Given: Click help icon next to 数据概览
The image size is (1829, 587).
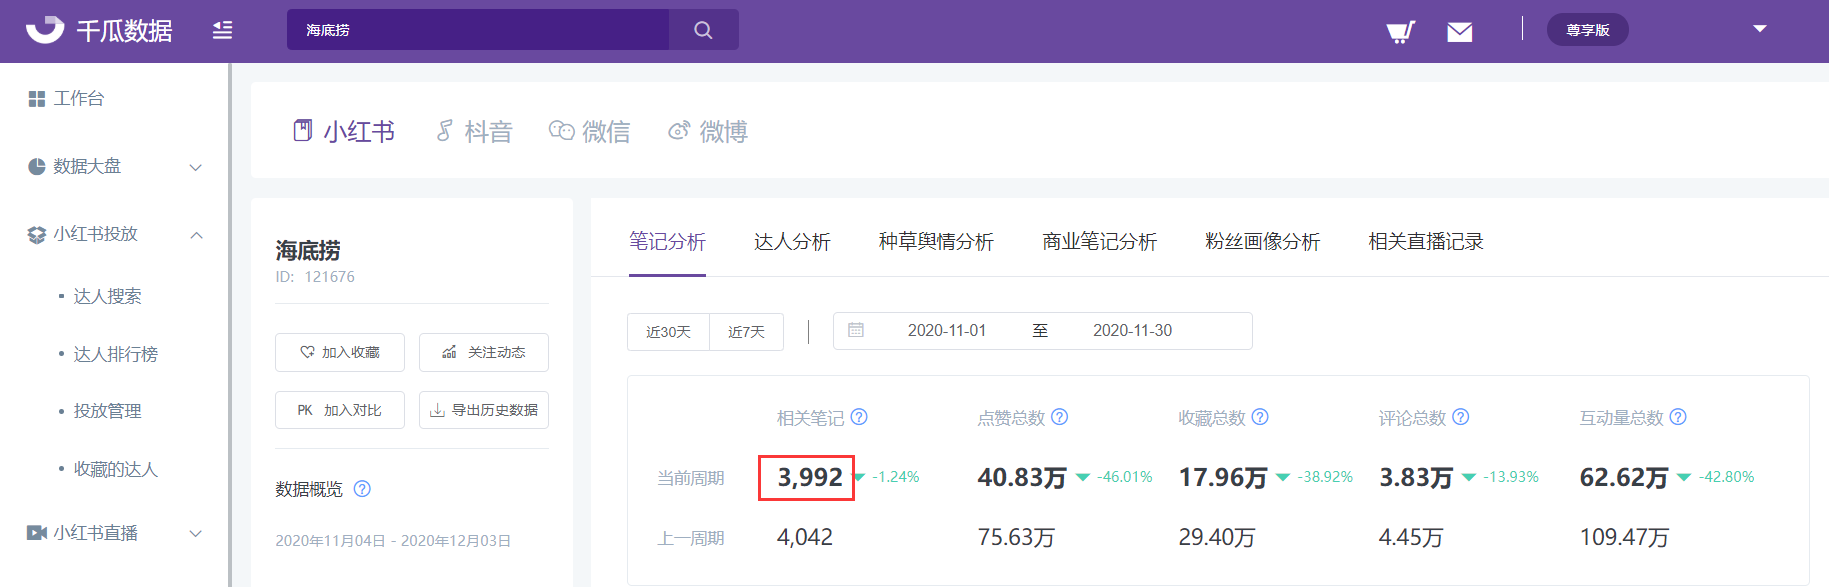Looking at the screenshot, I should 363,489.
